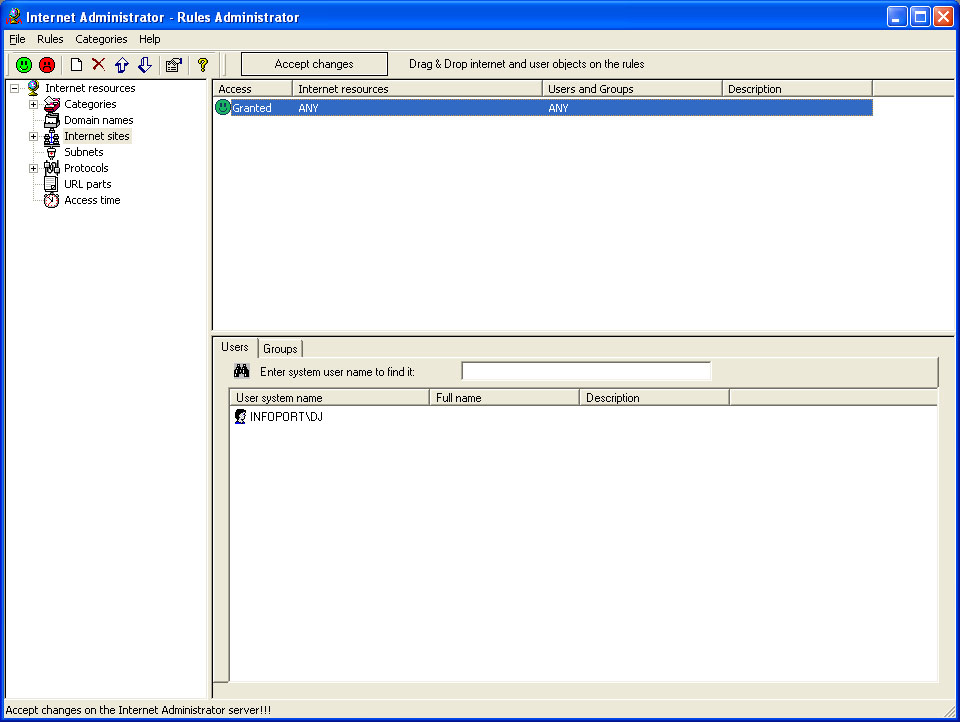The width and height of the screenshot is (960, 722).
Task: Move rule down with blue down arrow
Action: tap(144, 65)
